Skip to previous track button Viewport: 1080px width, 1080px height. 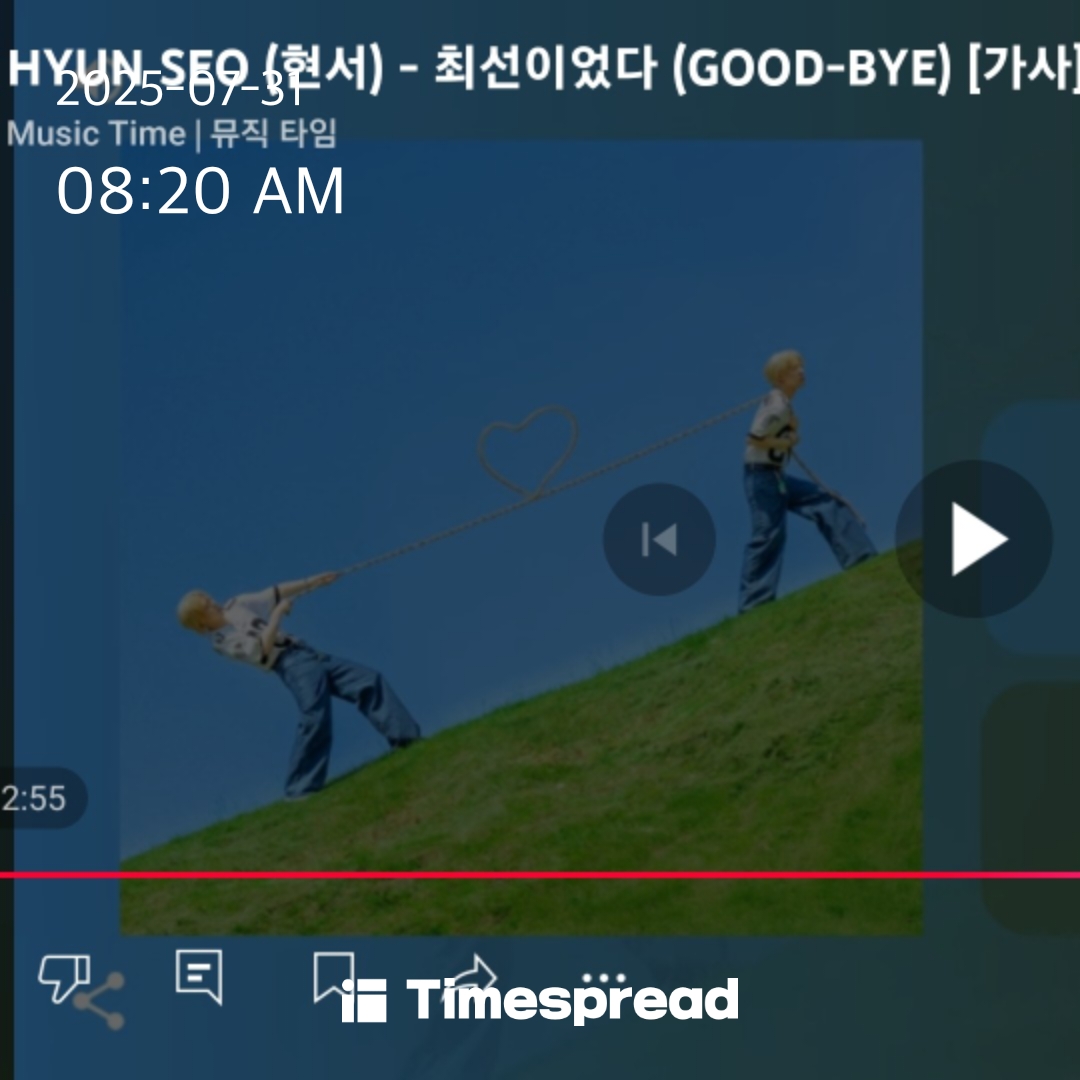(659, 539)
